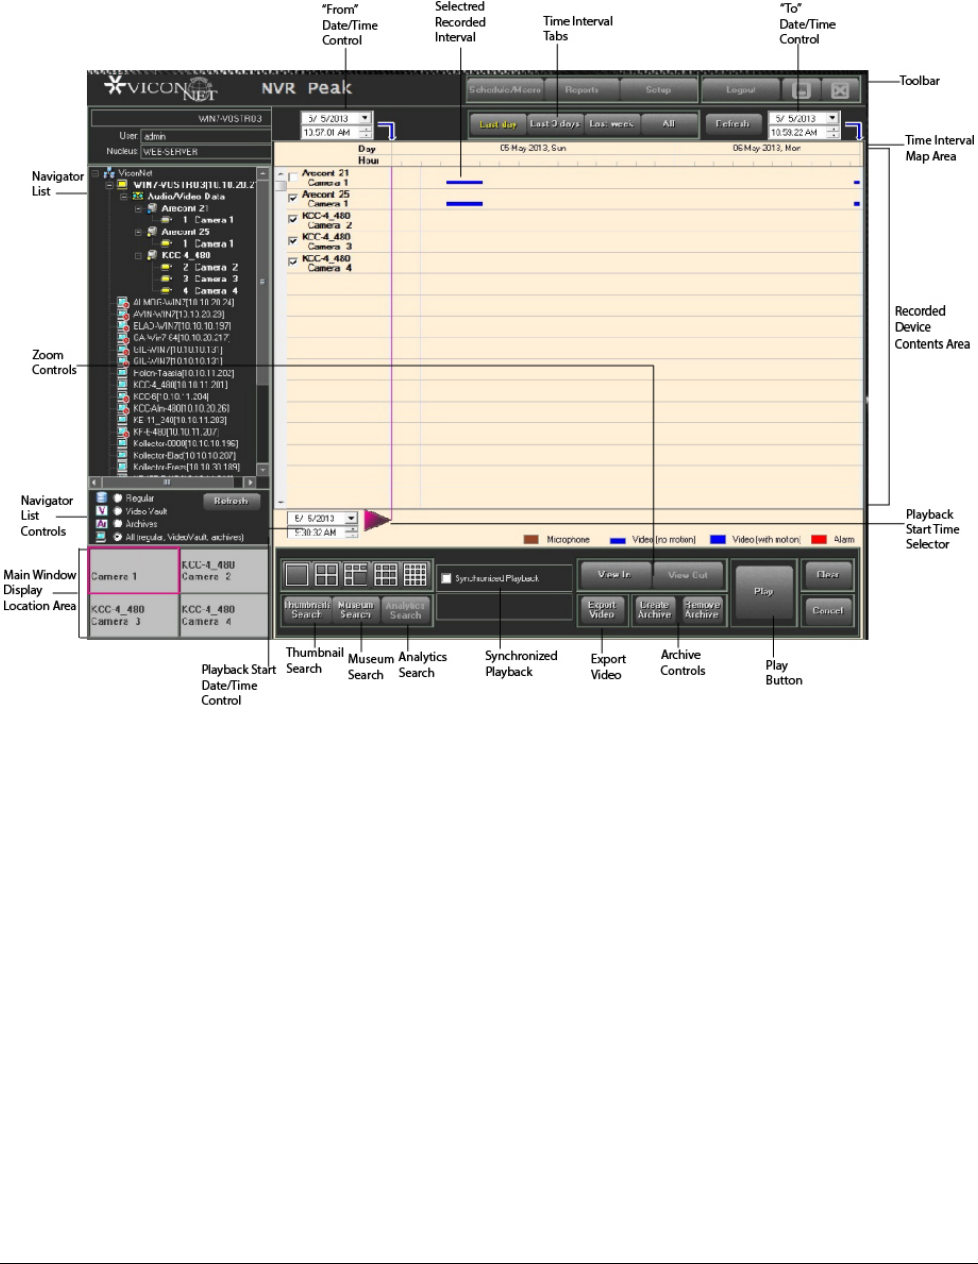Screen dimensions: 978x1264
Task: Adjust the To time spinner arrows
Action: click(x=833, y=132)
